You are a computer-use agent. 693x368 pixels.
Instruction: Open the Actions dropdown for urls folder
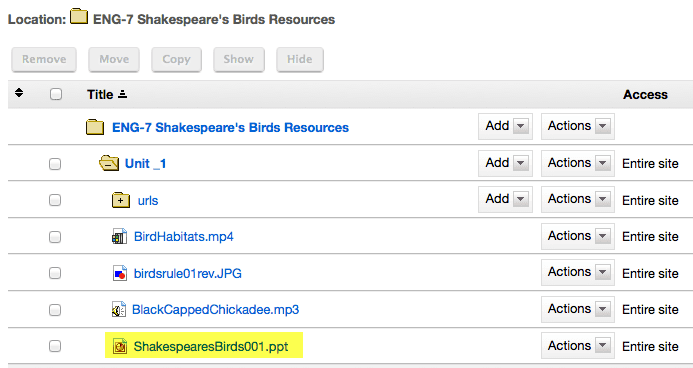(578, 200)
